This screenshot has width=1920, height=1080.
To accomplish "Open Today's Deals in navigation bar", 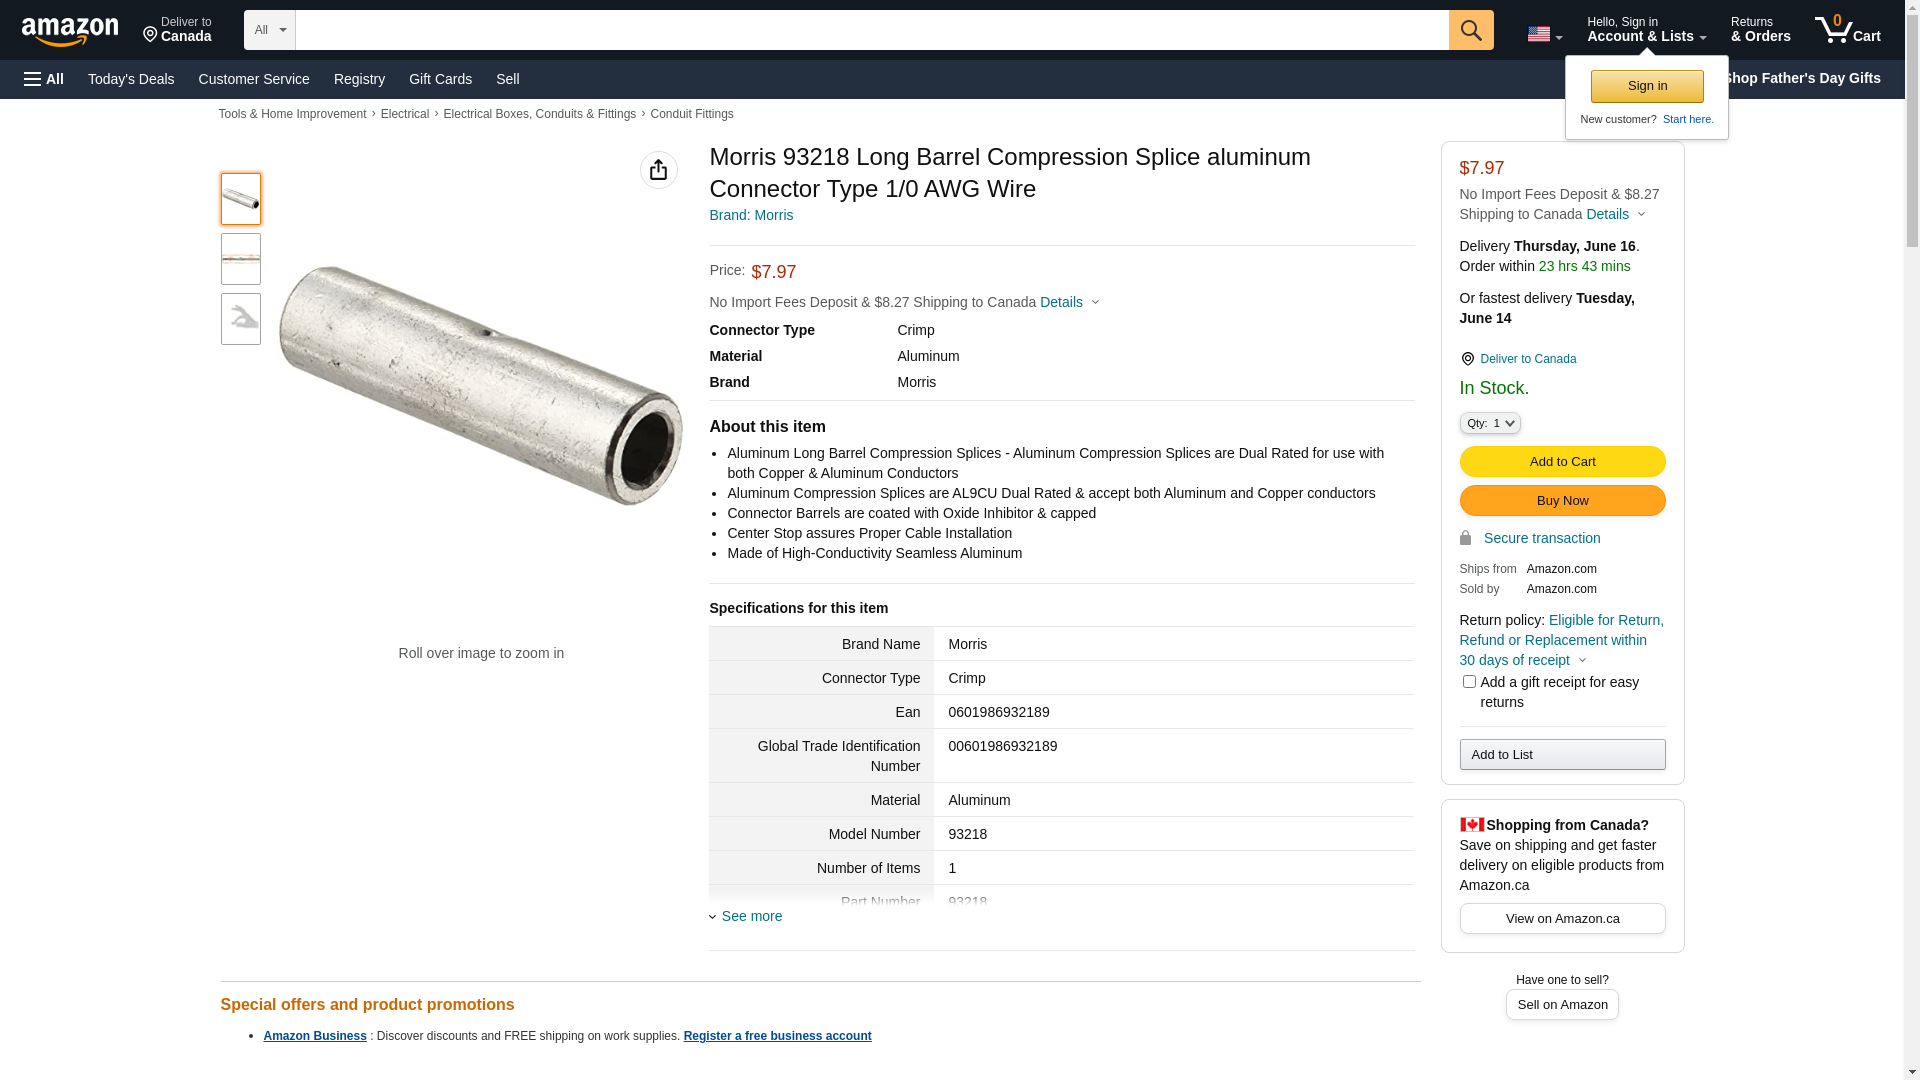I will click(131, 79).
